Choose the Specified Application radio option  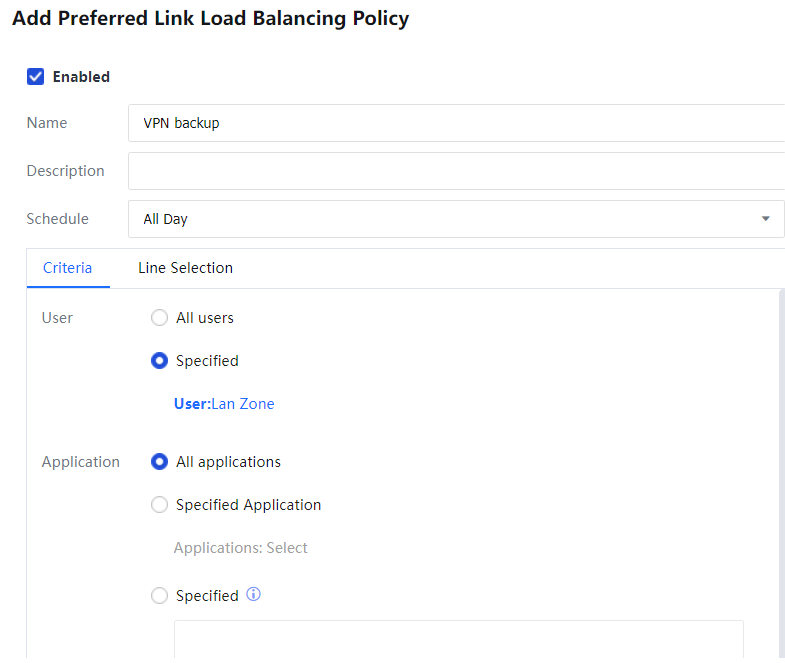coord(159,505)
